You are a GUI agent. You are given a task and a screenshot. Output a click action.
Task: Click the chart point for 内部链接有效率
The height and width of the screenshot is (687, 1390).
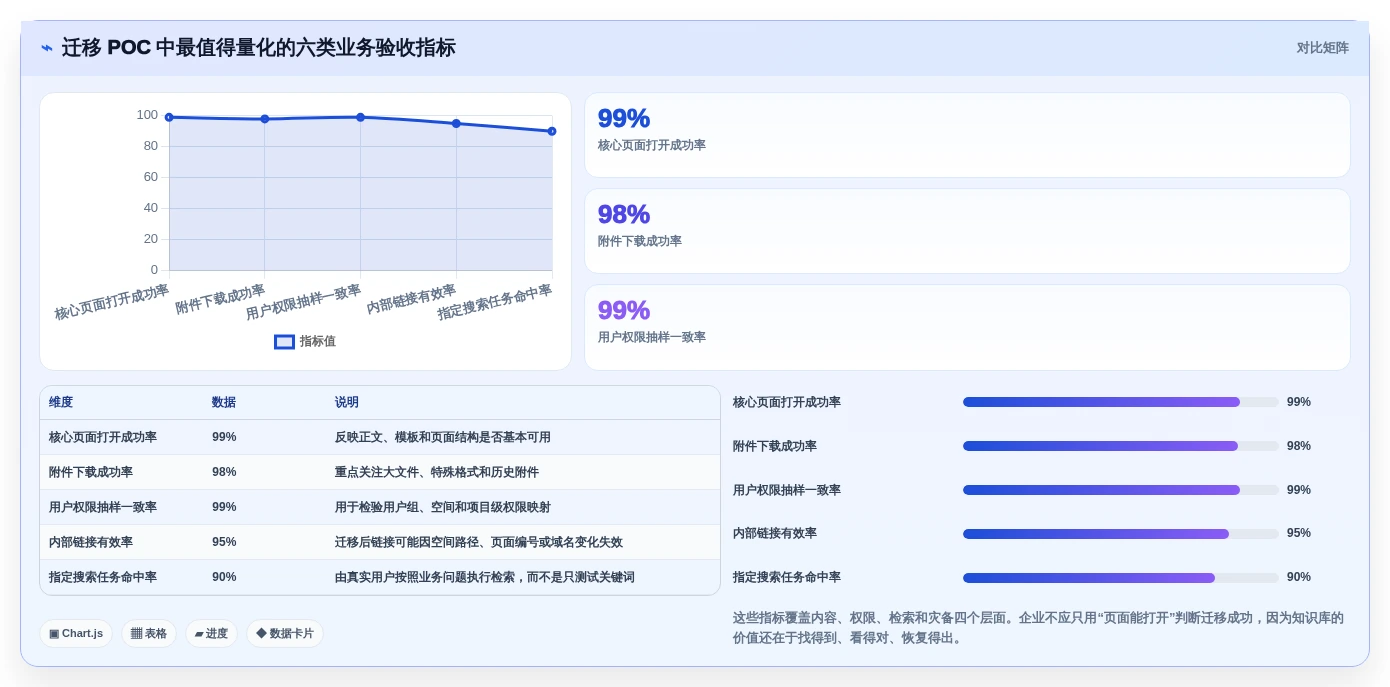point(456,123)
